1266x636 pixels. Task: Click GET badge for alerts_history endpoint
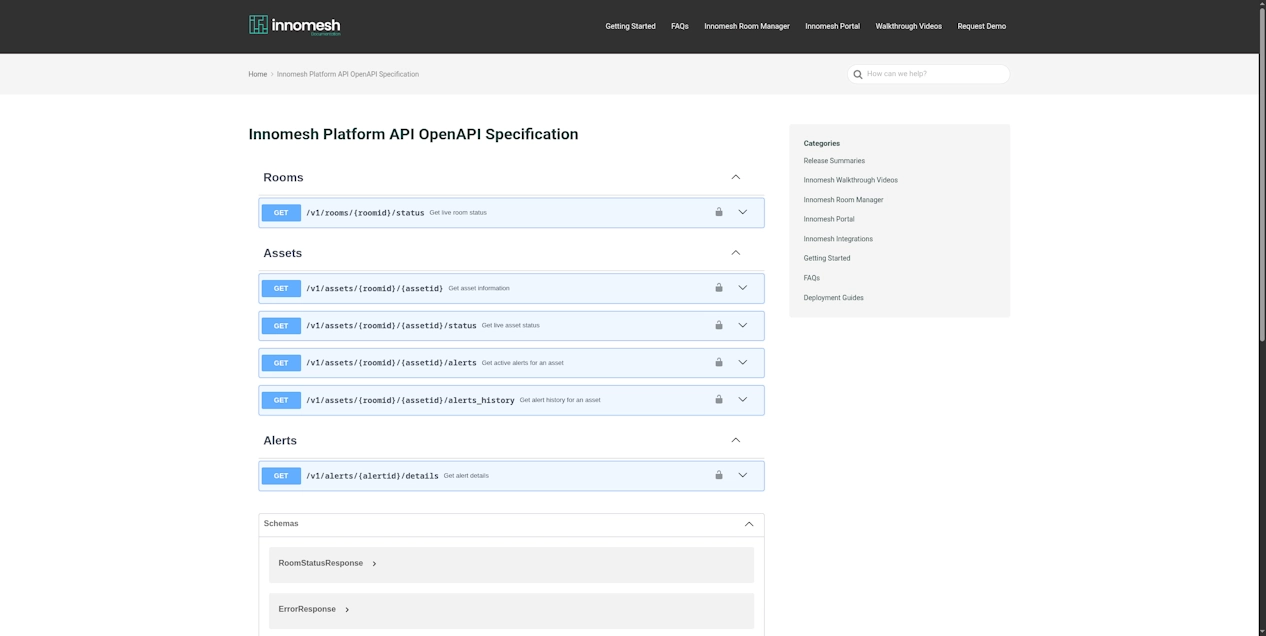(281, 399)
